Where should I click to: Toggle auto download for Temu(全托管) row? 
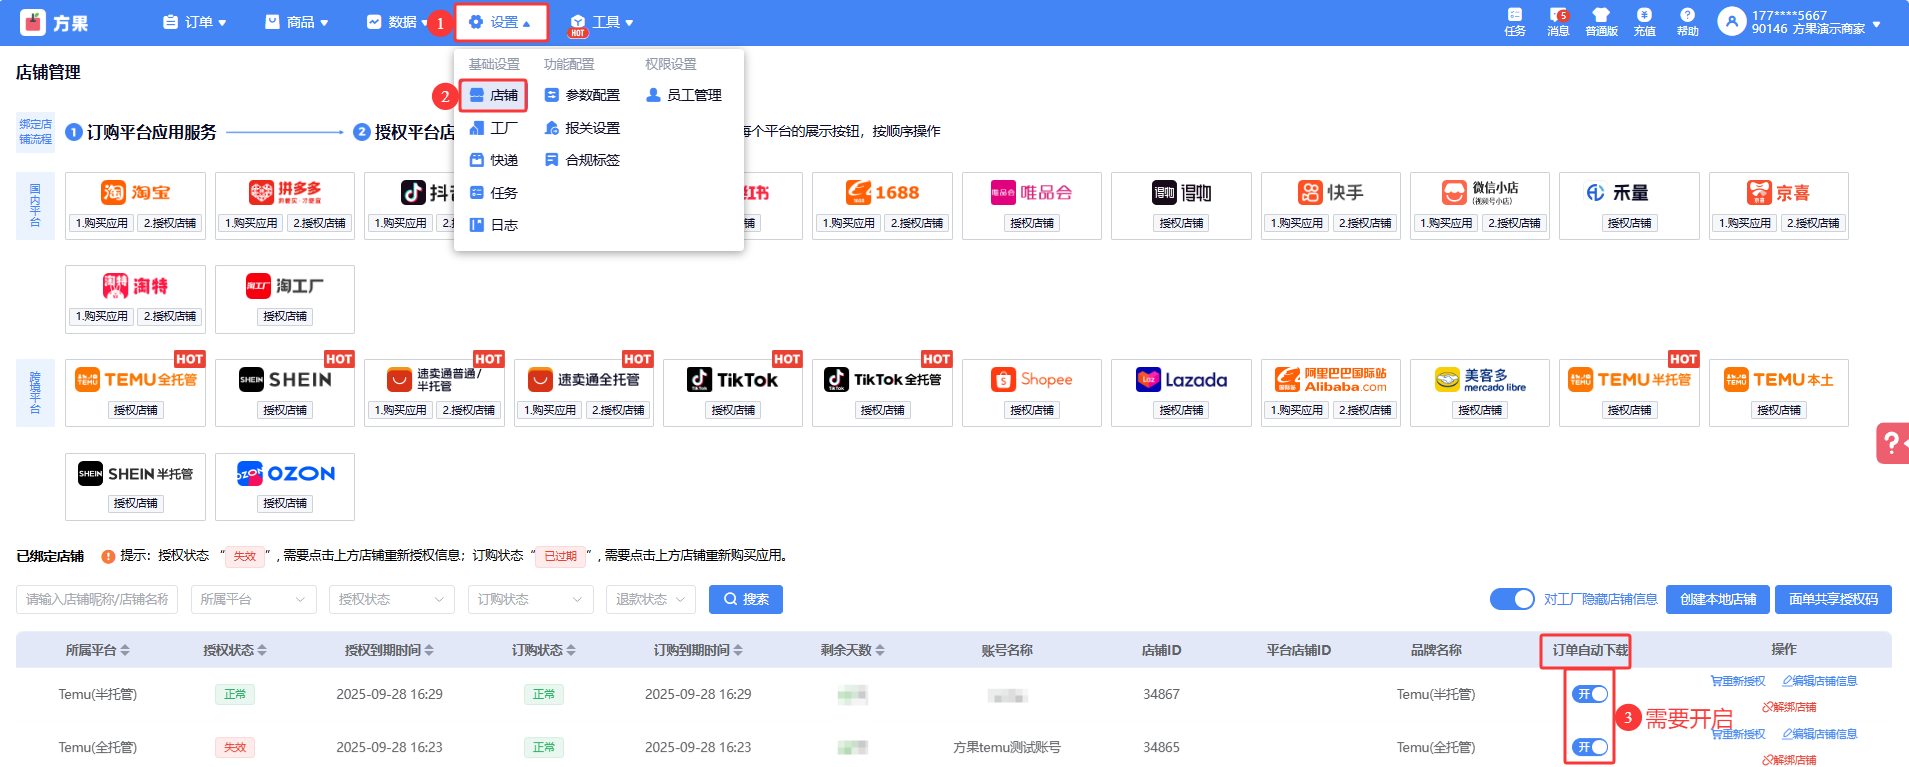(1589, 747)
